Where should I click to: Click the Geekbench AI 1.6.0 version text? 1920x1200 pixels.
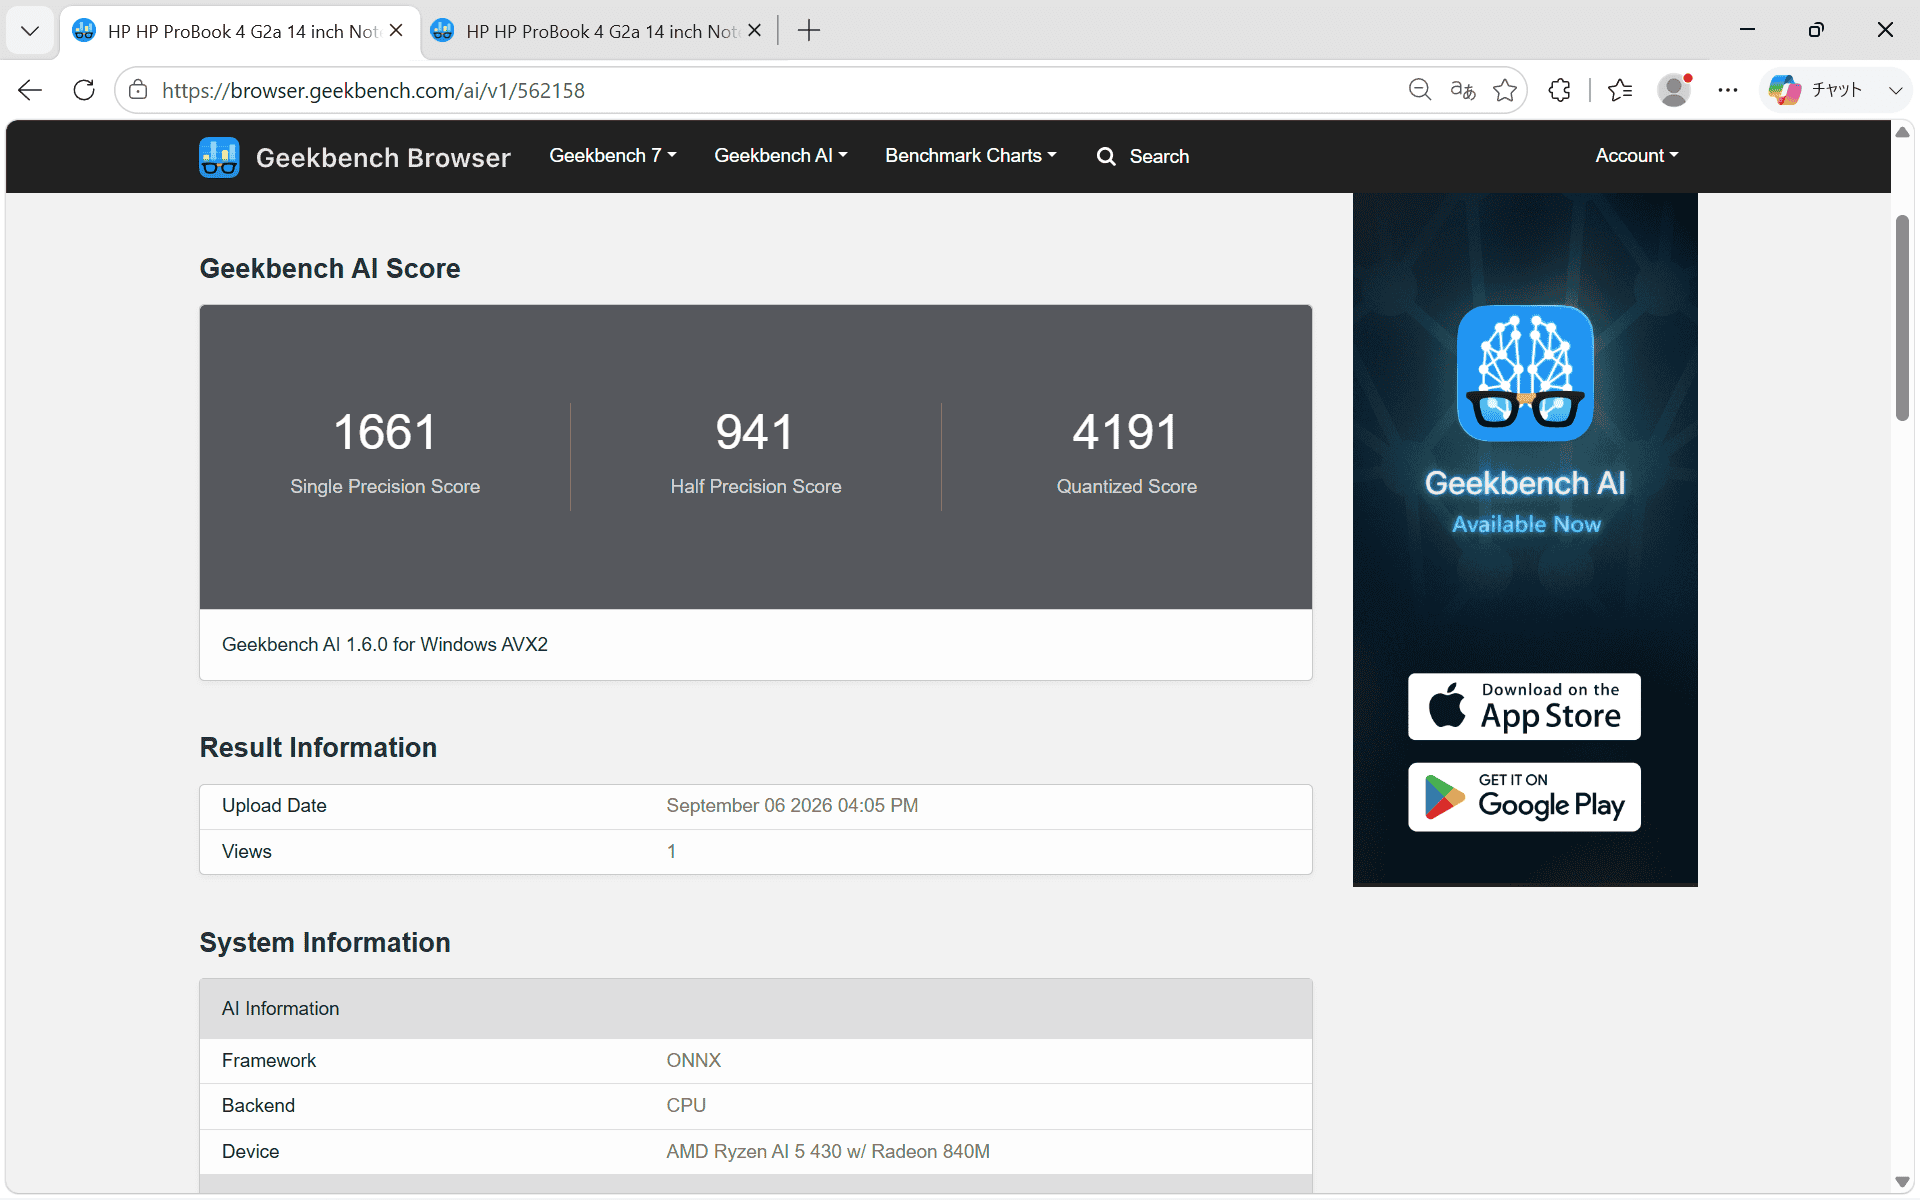[x=385, y=645]
